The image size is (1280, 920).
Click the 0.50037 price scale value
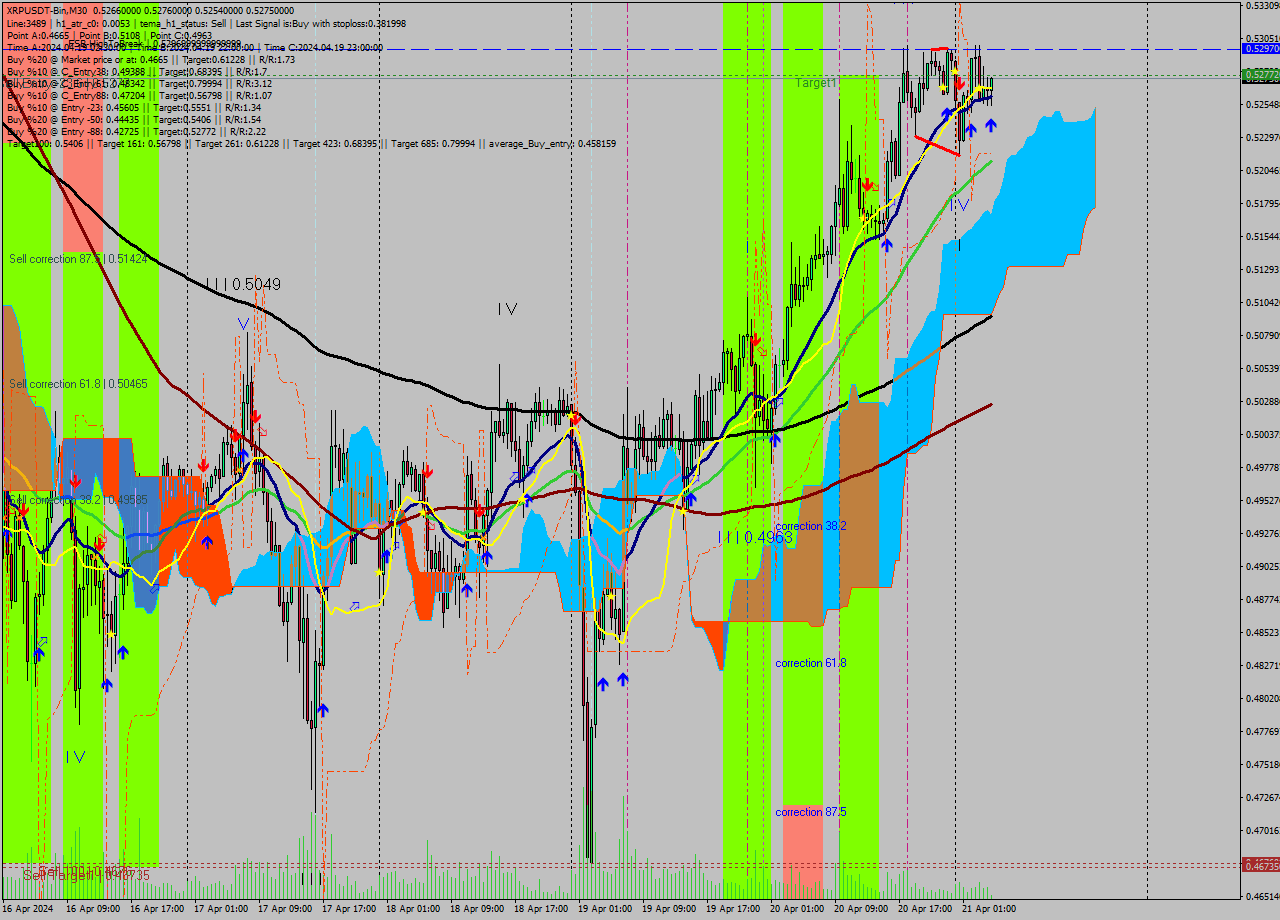click(x=1262, y=434)
